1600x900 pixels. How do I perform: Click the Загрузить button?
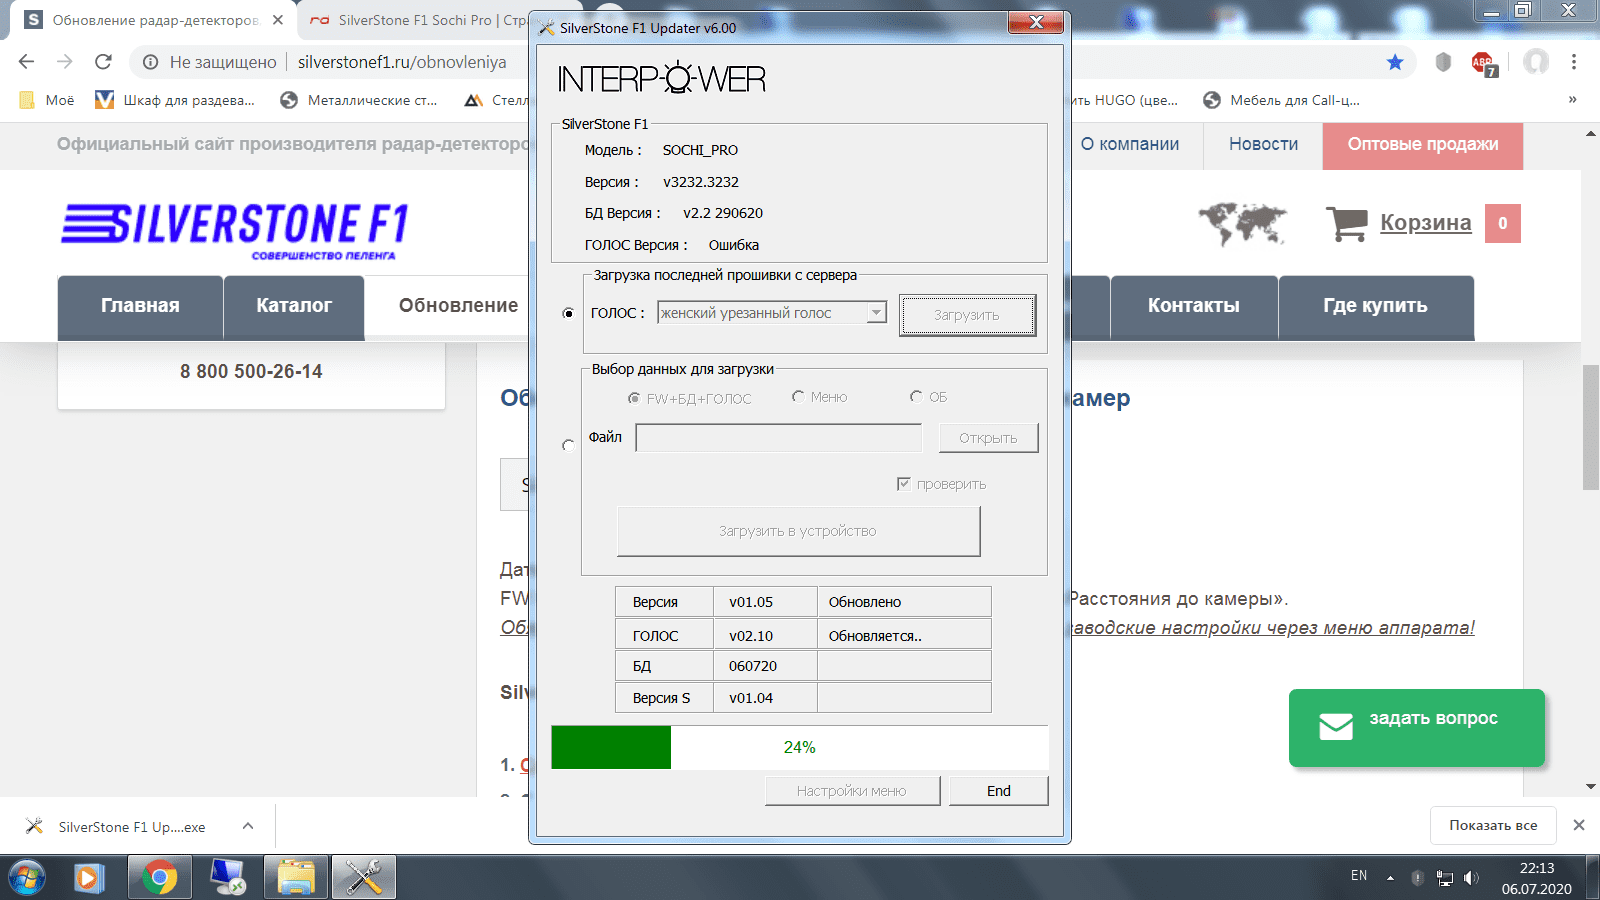967,315
